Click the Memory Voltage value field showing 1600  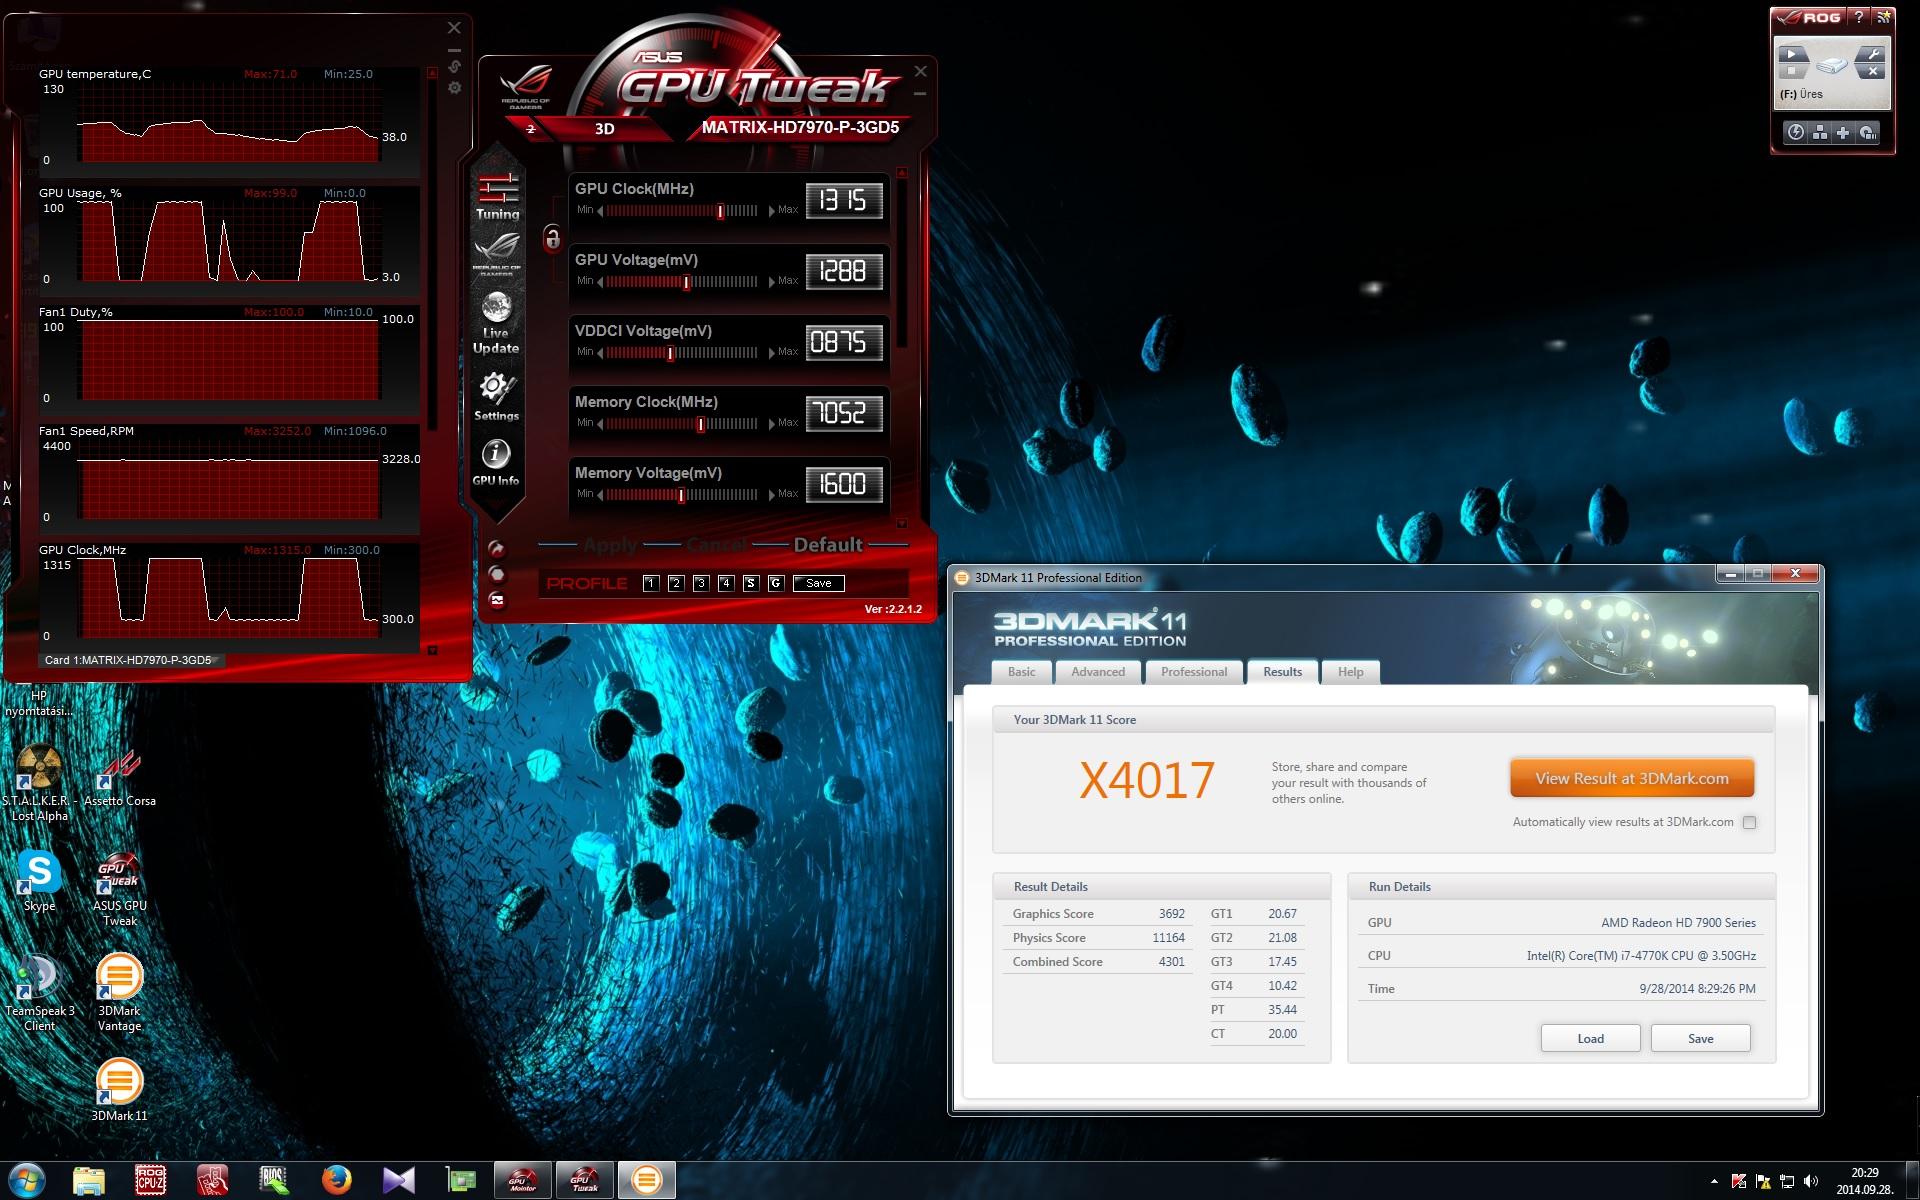(x=844, y=485)
